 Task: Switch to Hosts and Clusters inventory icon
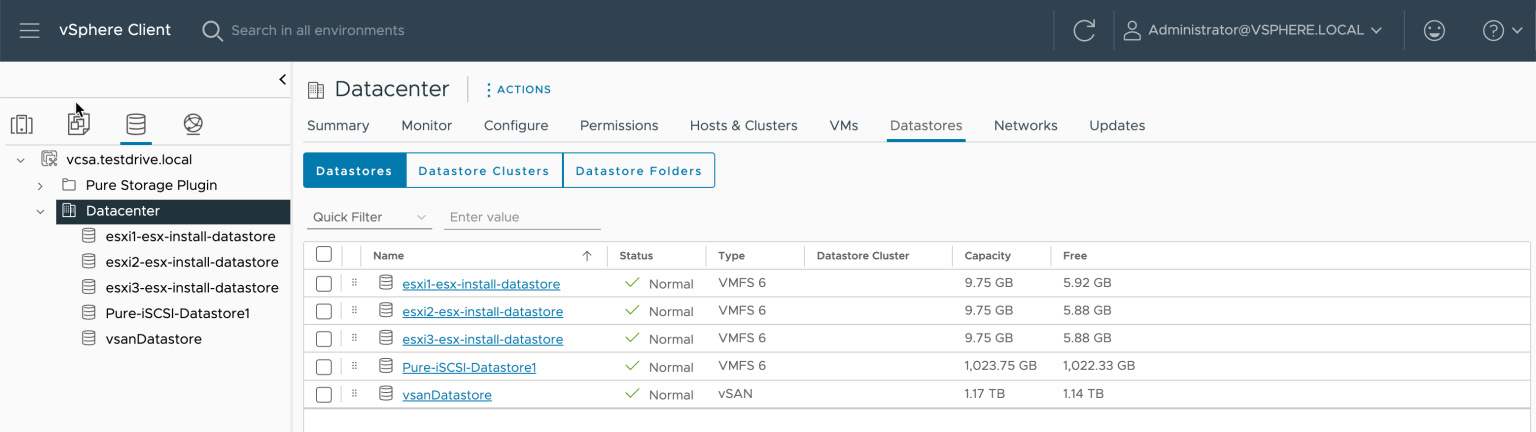22,124
